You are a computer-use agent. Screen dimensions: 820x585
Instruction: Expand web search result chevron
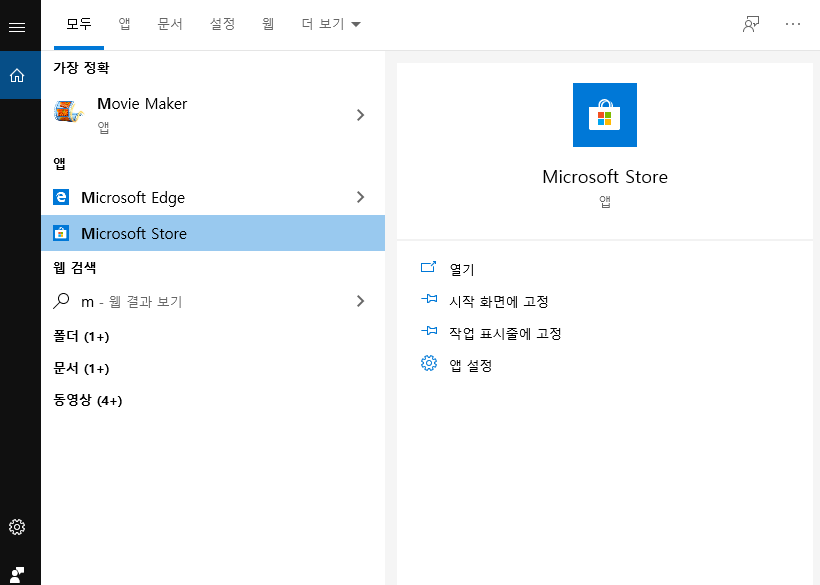[360, 301]
